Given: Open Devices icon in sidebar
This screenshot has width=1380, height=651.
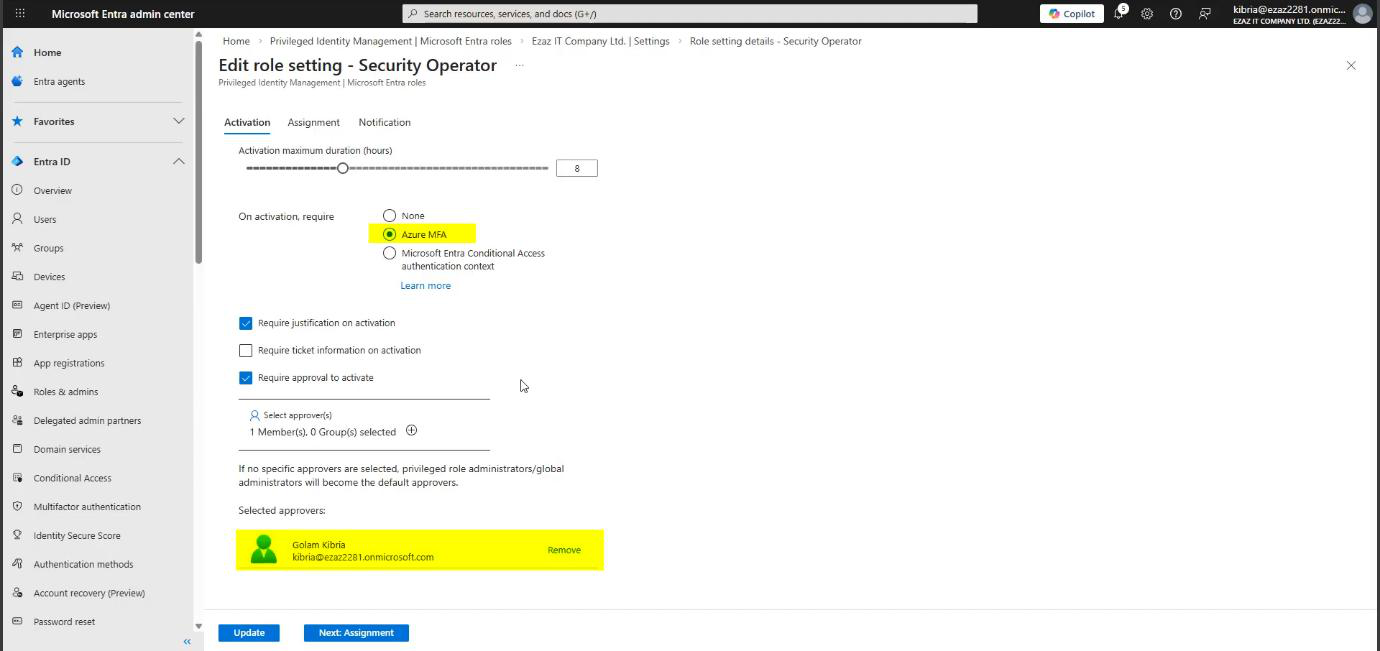Looking at the screenshot, I should [17, 276].
